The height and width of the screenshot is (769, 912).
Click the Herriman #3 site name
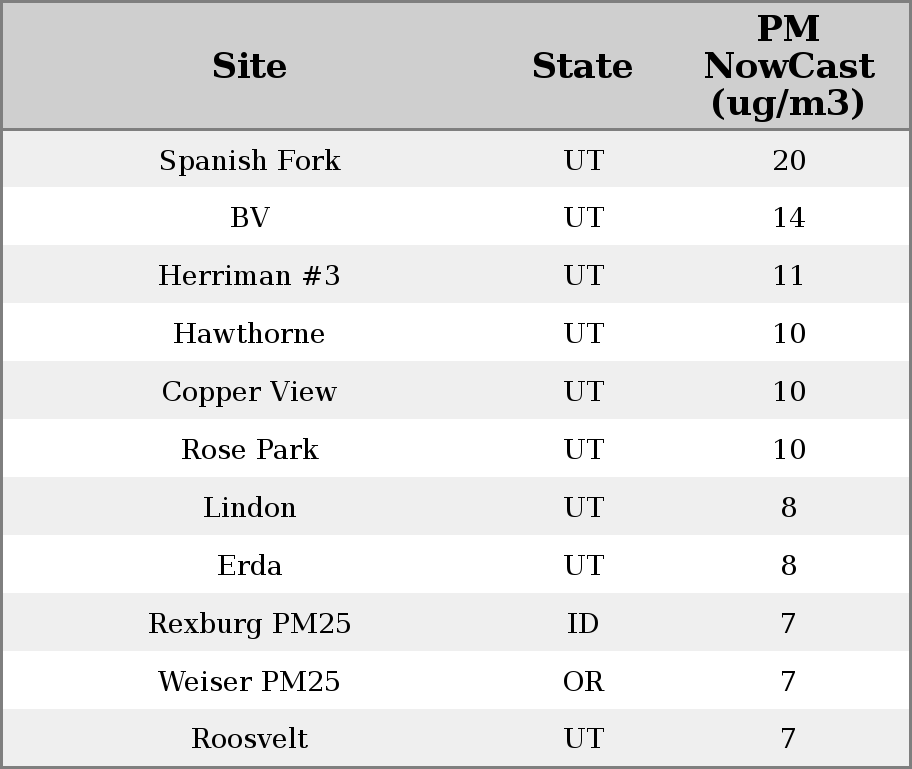click(249, 276)
